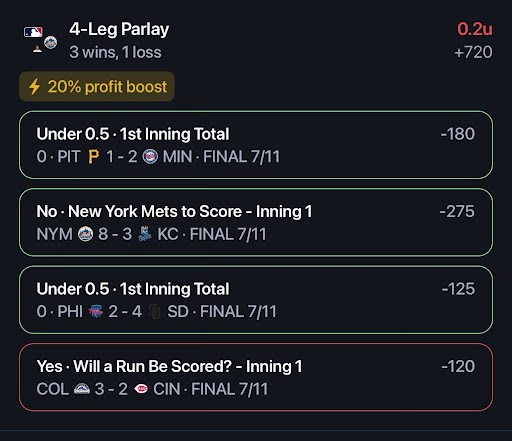
Task: Click the Colorado Rockies logo icon
Action: (x=82, y=389)
